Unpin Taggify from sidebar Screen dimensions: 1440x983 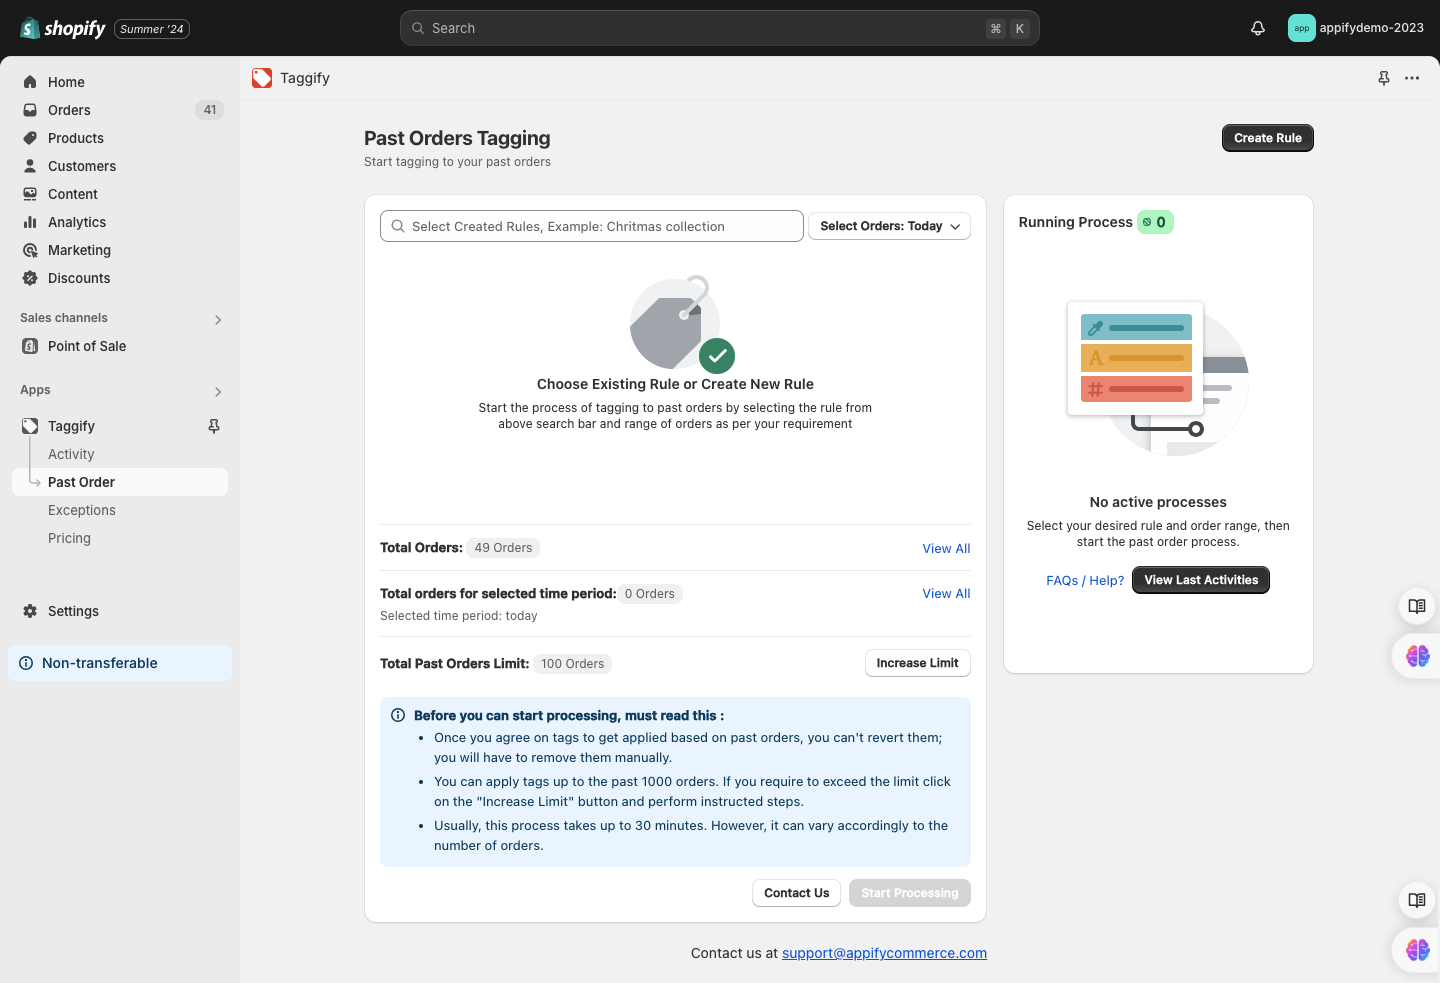click(214, 426)
